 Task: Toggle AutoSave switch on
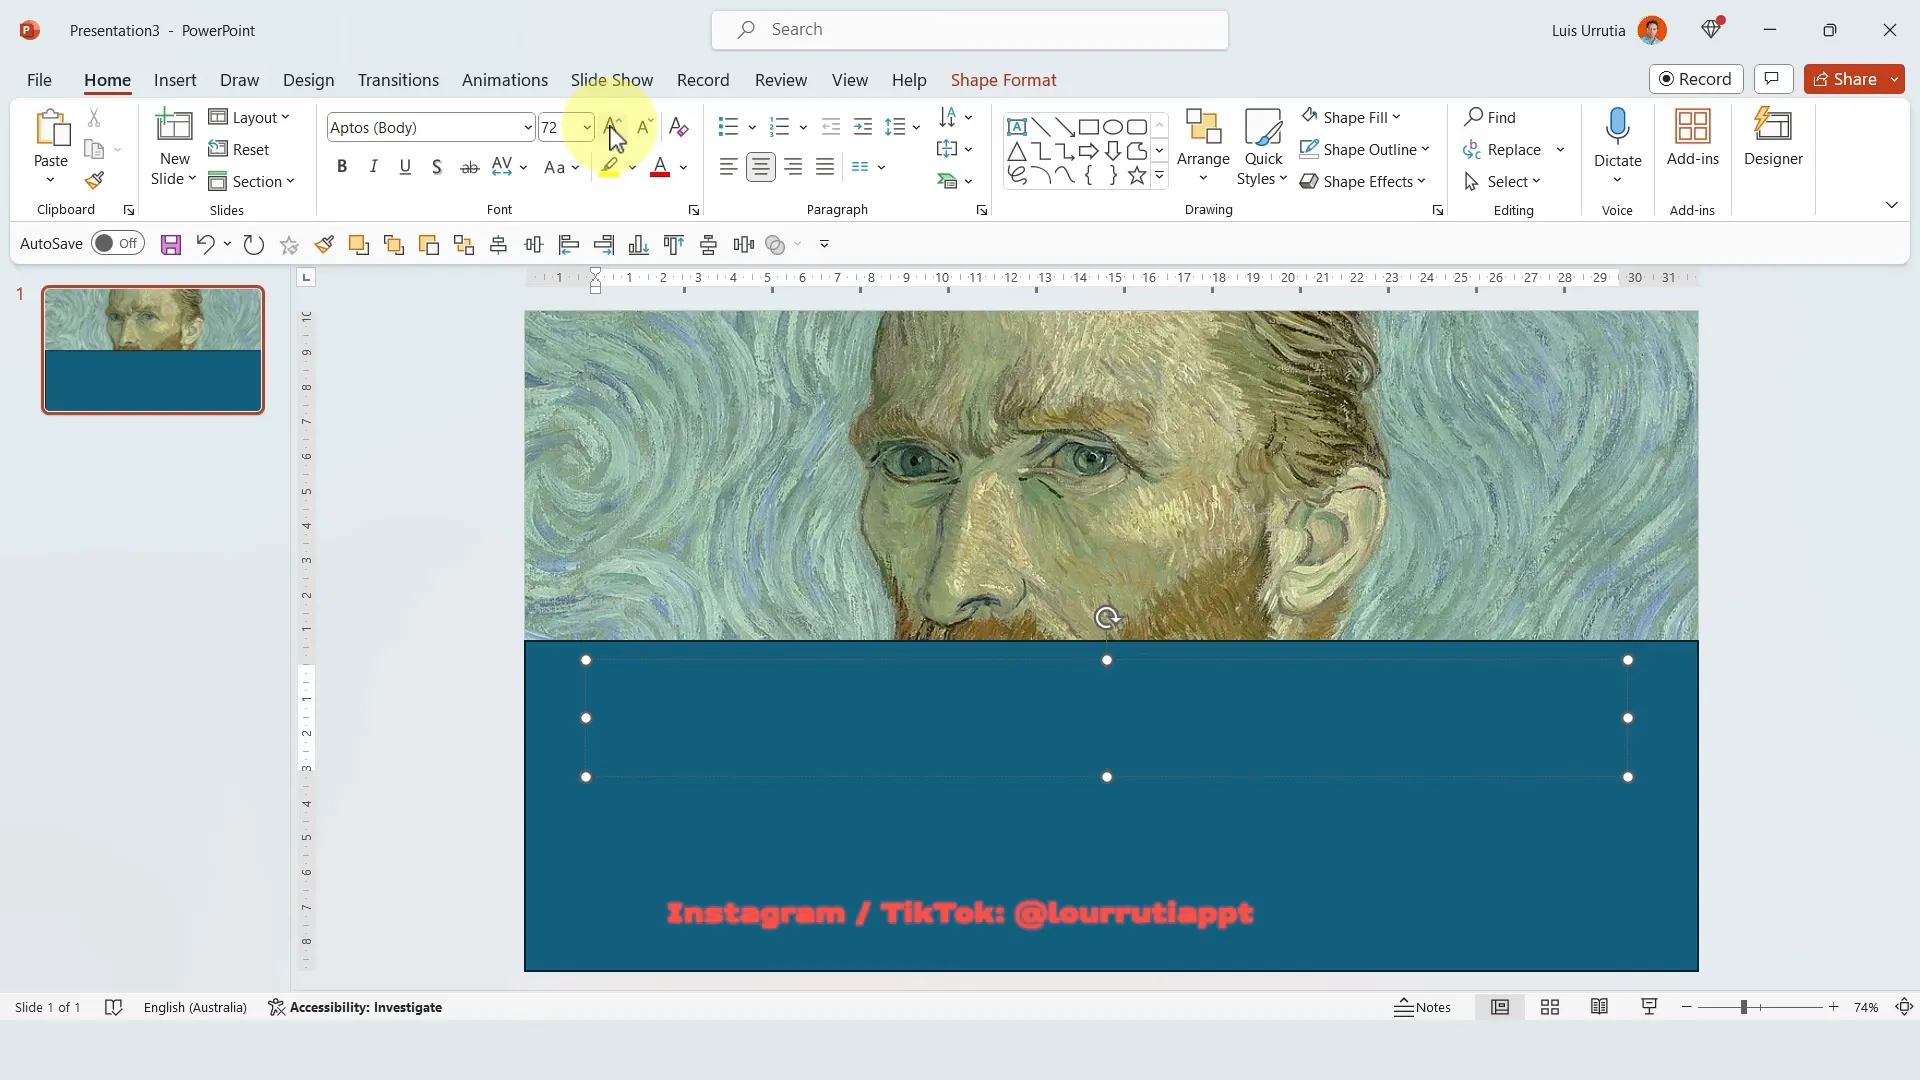tap(118, 244)
